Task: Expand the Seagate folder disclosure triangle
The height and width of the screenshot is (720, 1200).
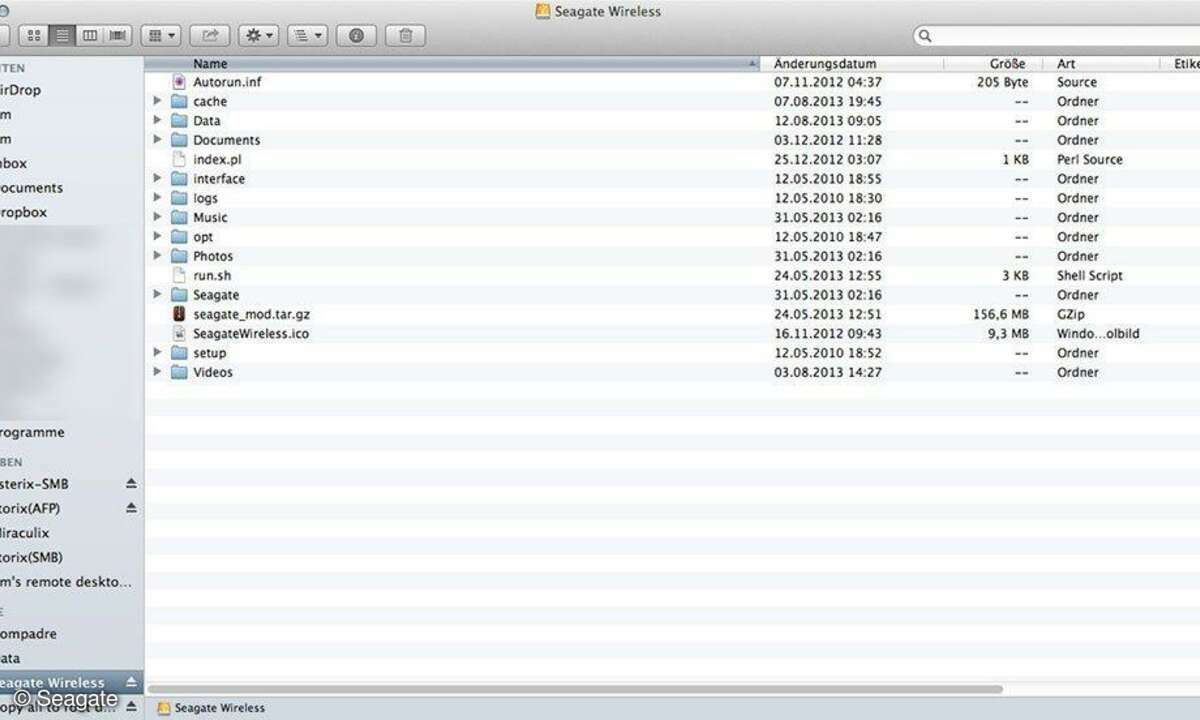Action: tap(157, 295)
